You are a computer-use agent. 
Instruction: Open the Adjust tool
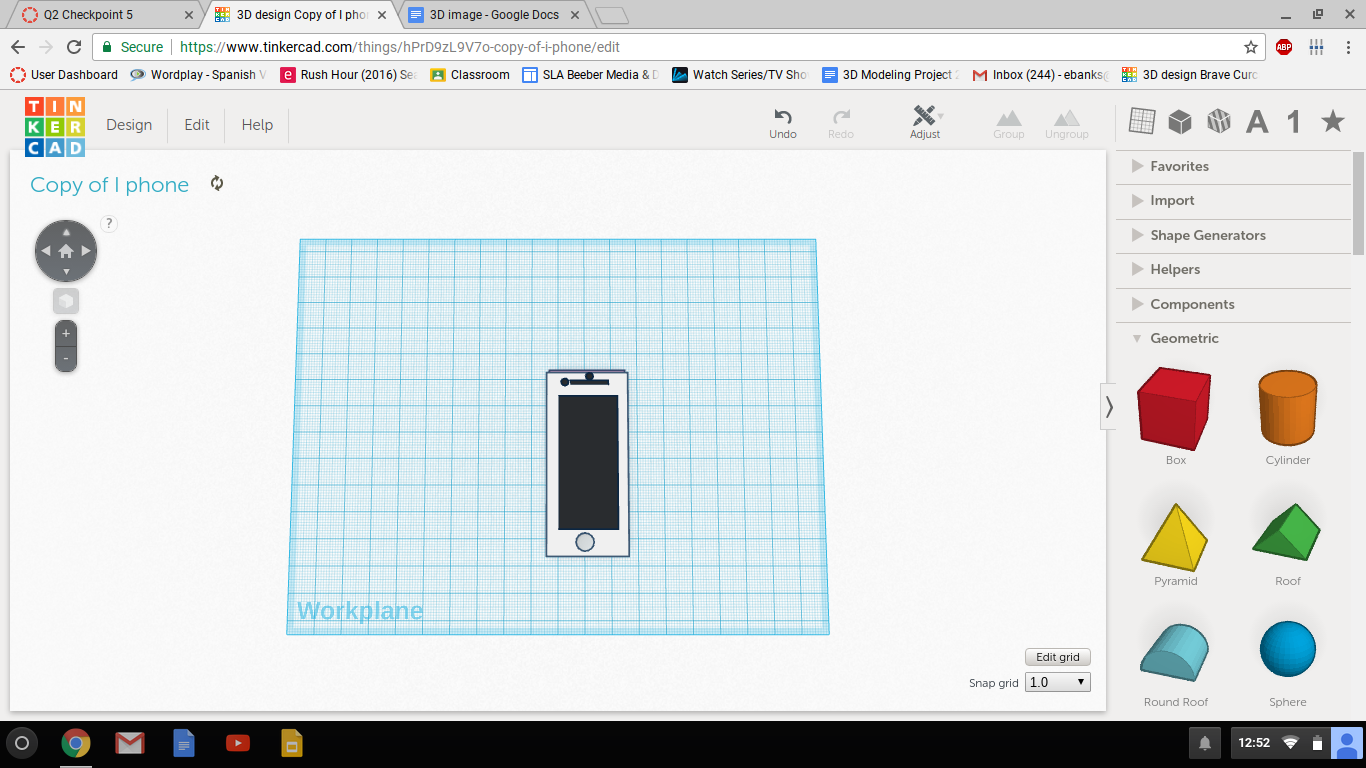pos(925,116)
